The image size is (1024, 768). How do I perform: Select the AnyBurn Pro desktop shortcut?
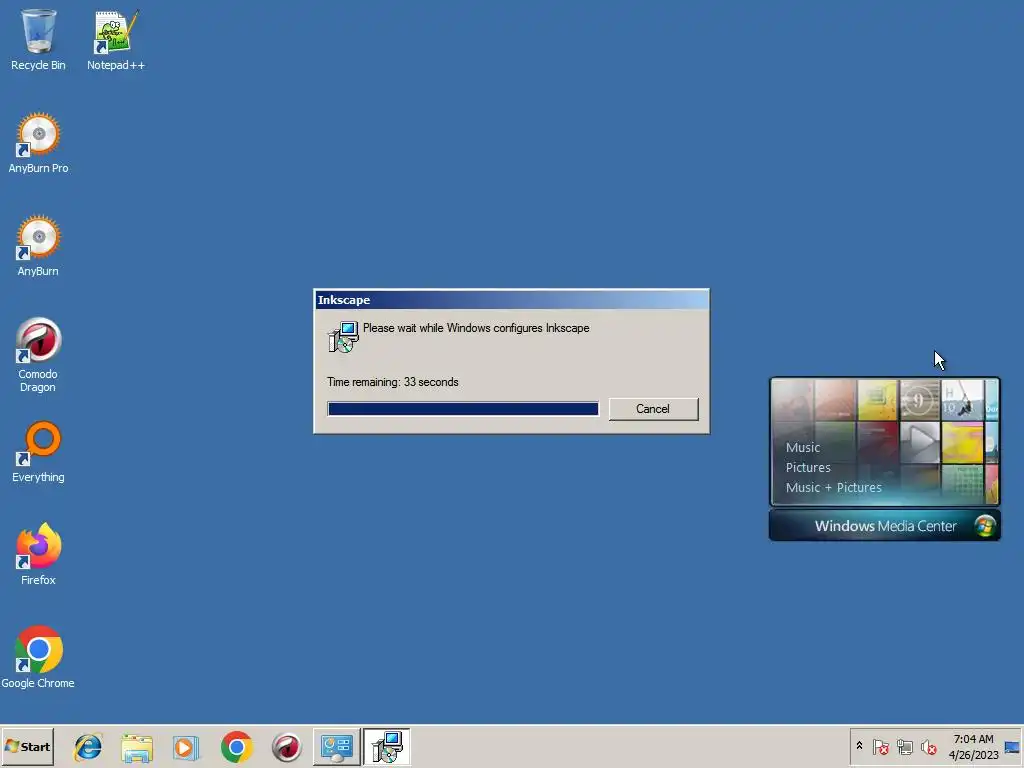[38, 143]
